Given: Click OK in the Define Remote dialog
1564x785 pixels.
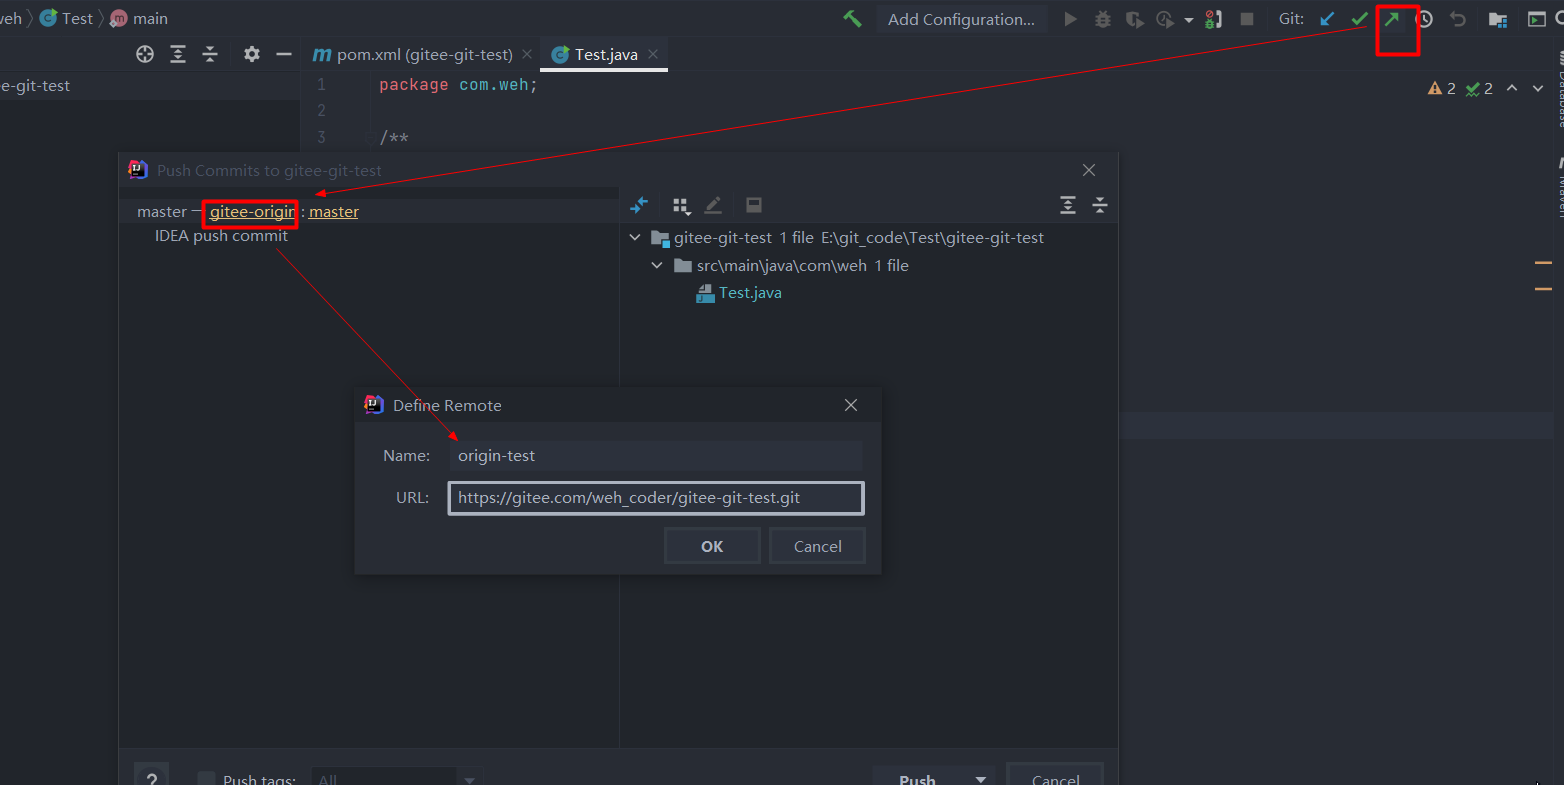Looking at the screenshot, I should (712, 546).
